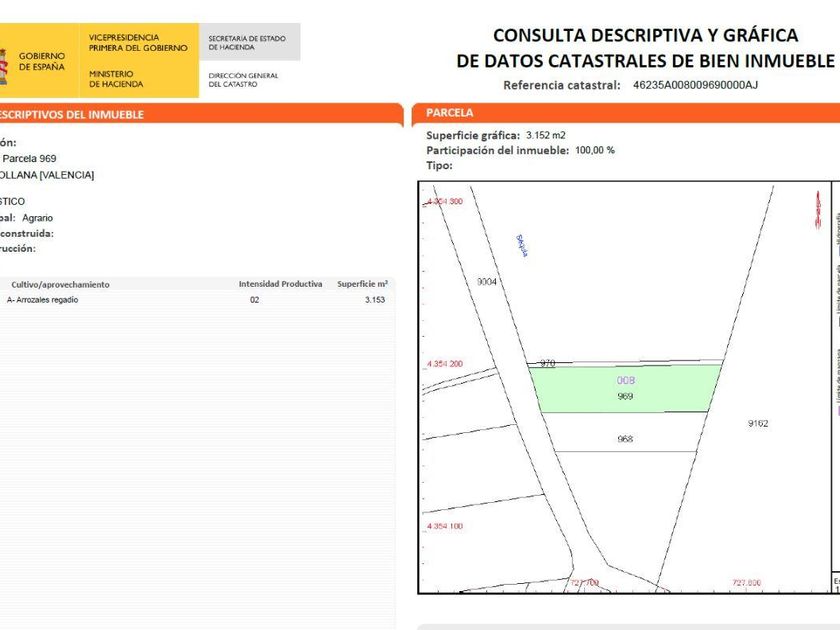Click the PARCELA section header

449,112
